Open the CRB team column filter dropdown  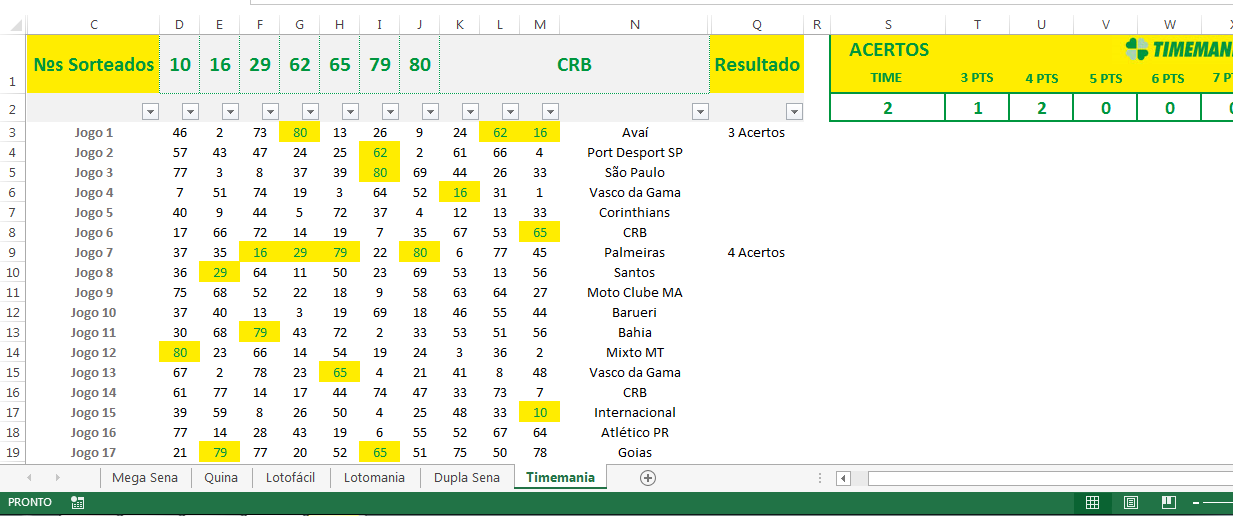click(x=700, y=112)
